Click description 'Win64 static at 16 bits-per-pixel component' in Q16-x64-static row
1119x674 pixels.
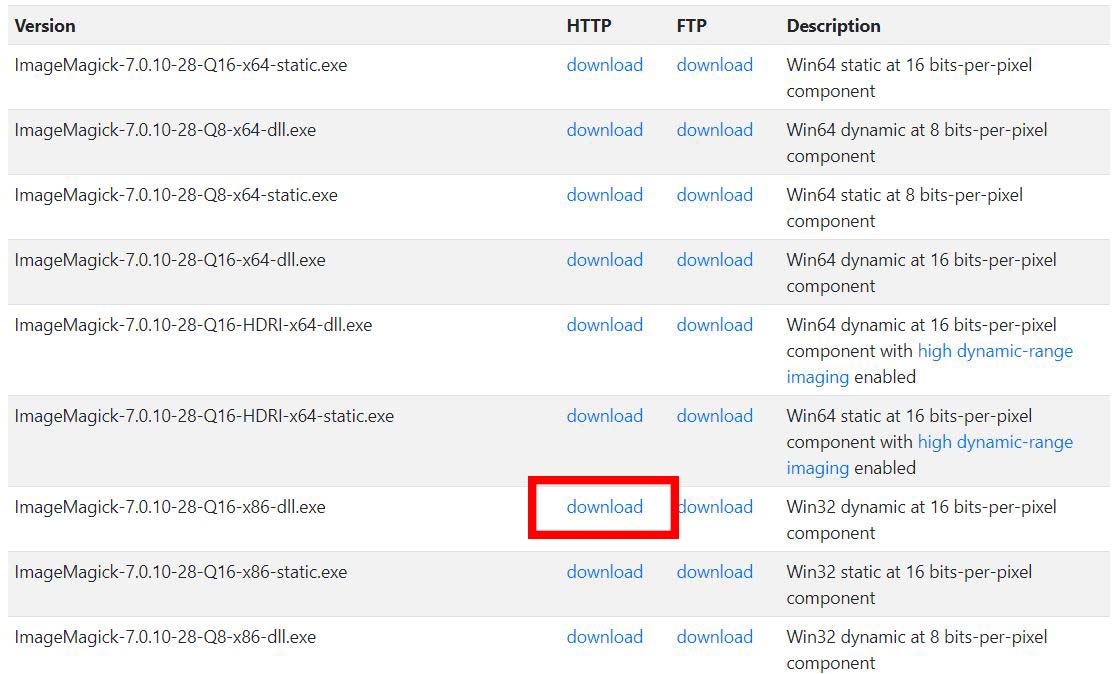click(909, 78)
